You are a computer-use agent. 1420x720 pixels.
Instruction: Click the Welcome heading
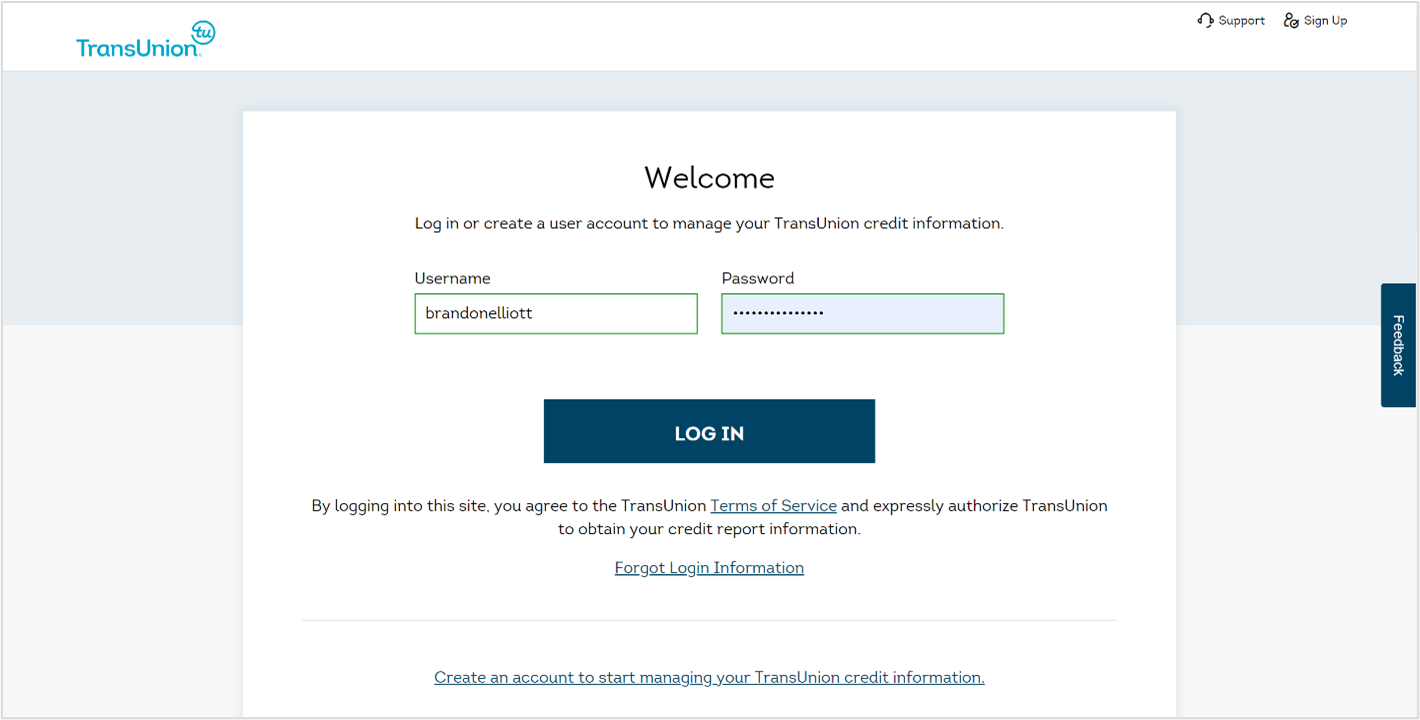[x=709, y=178]
